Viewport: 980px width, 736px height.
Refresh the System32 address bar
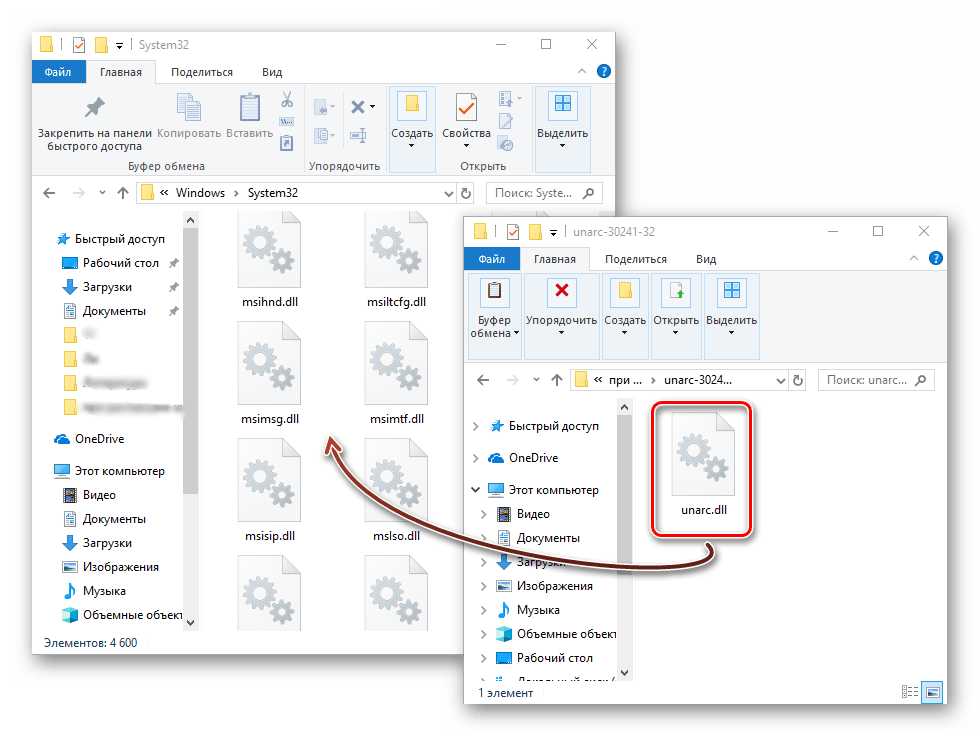(x=466, y=193)
